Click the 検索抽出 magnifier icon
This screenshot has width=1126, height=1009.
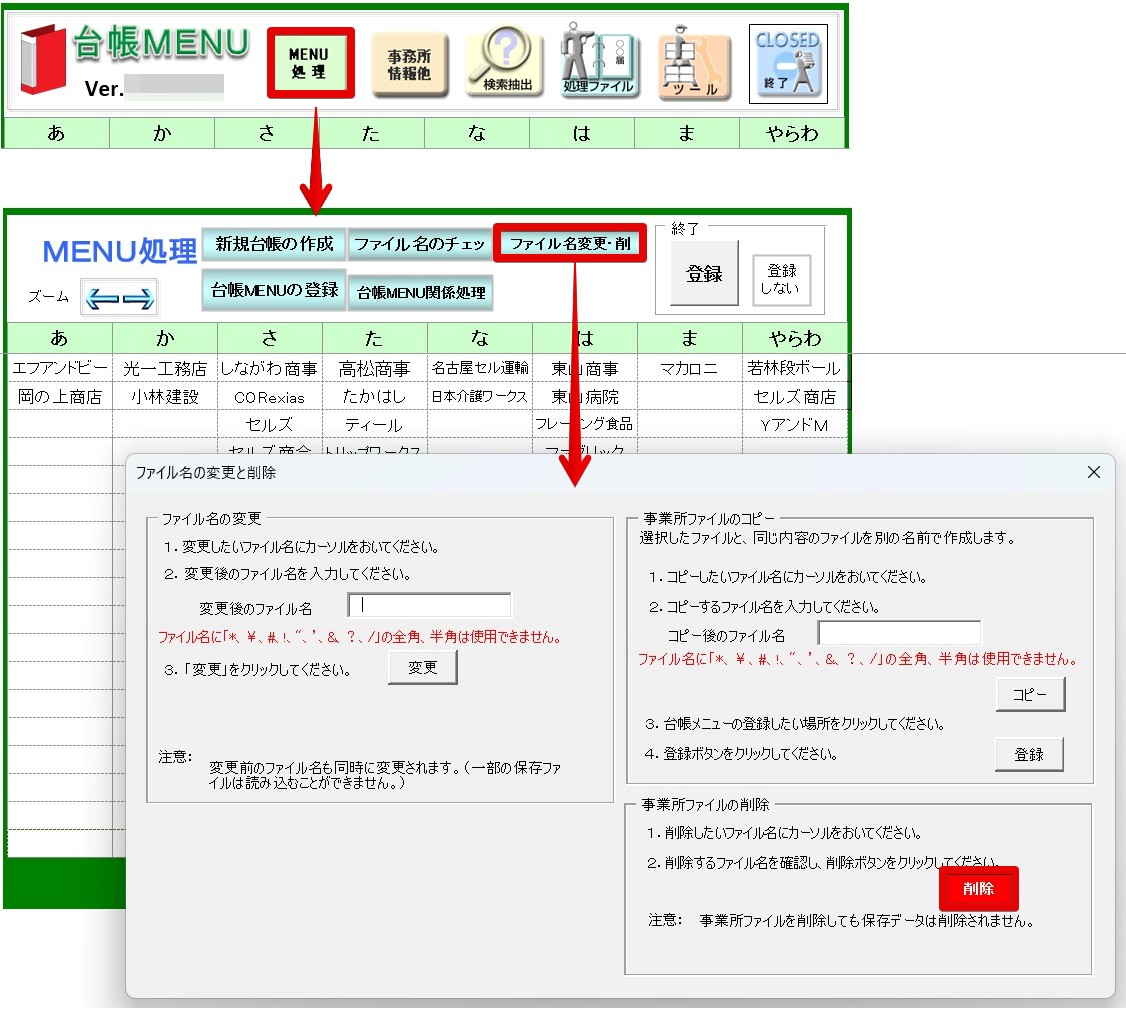(x=505, y=61)
